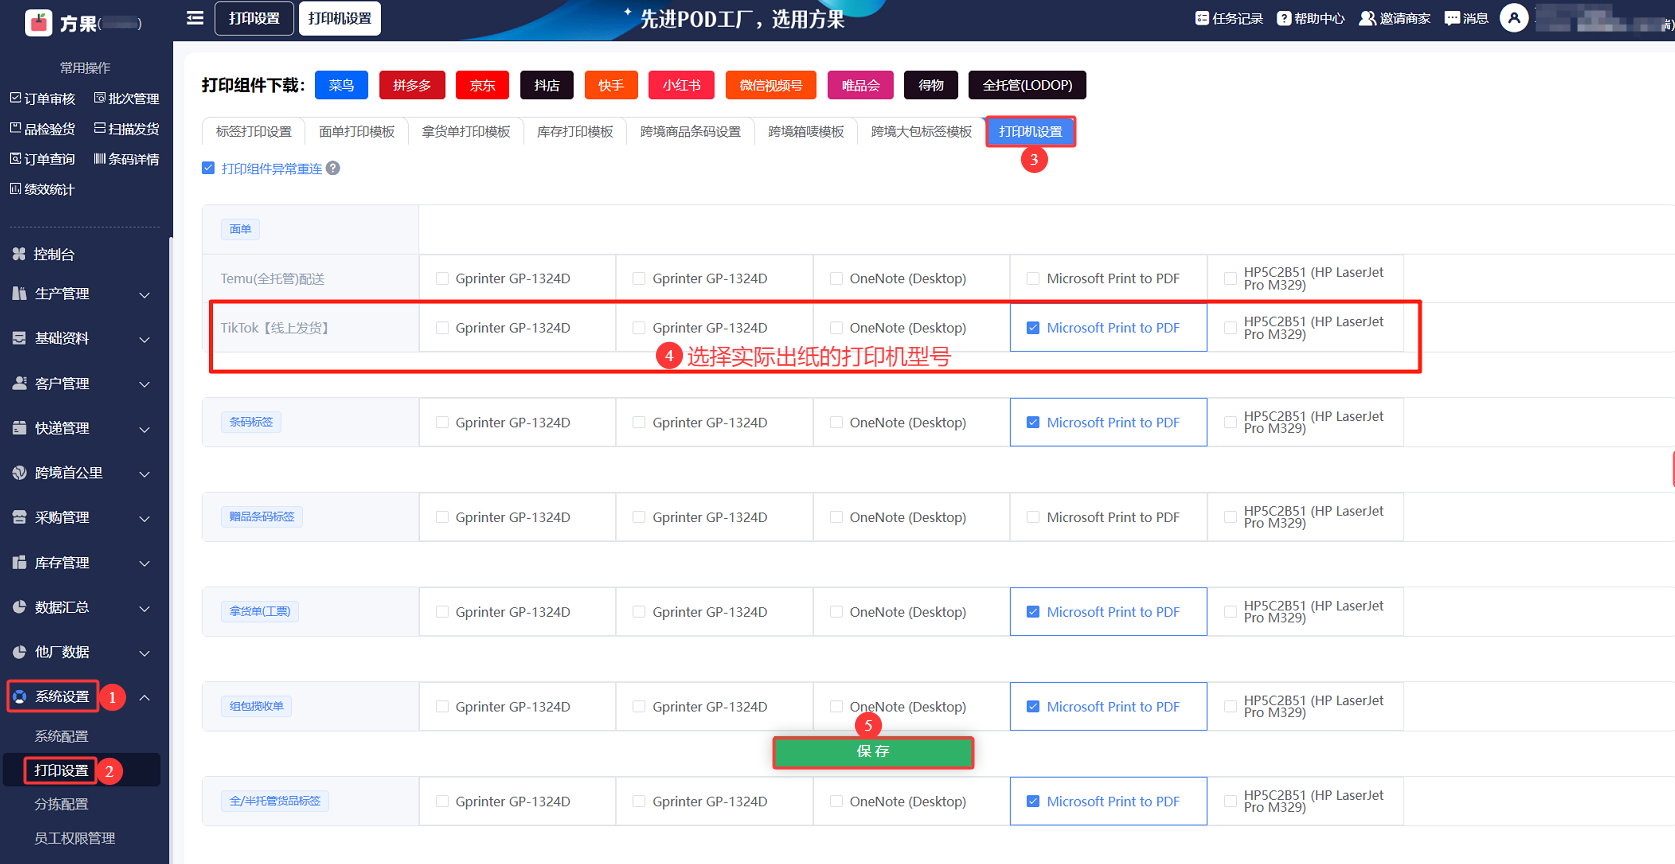Open the 扫描发货 shortcut
Viewport: 1675px width, 864px height.
(x=126, y=128)
